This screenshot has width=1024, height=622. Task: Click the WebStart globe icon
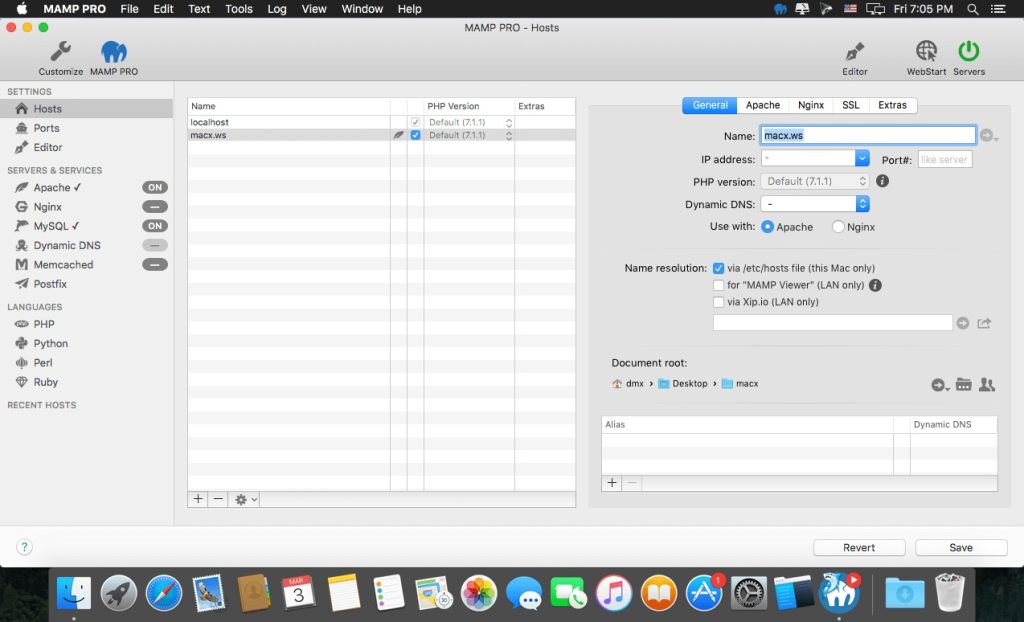926,53
